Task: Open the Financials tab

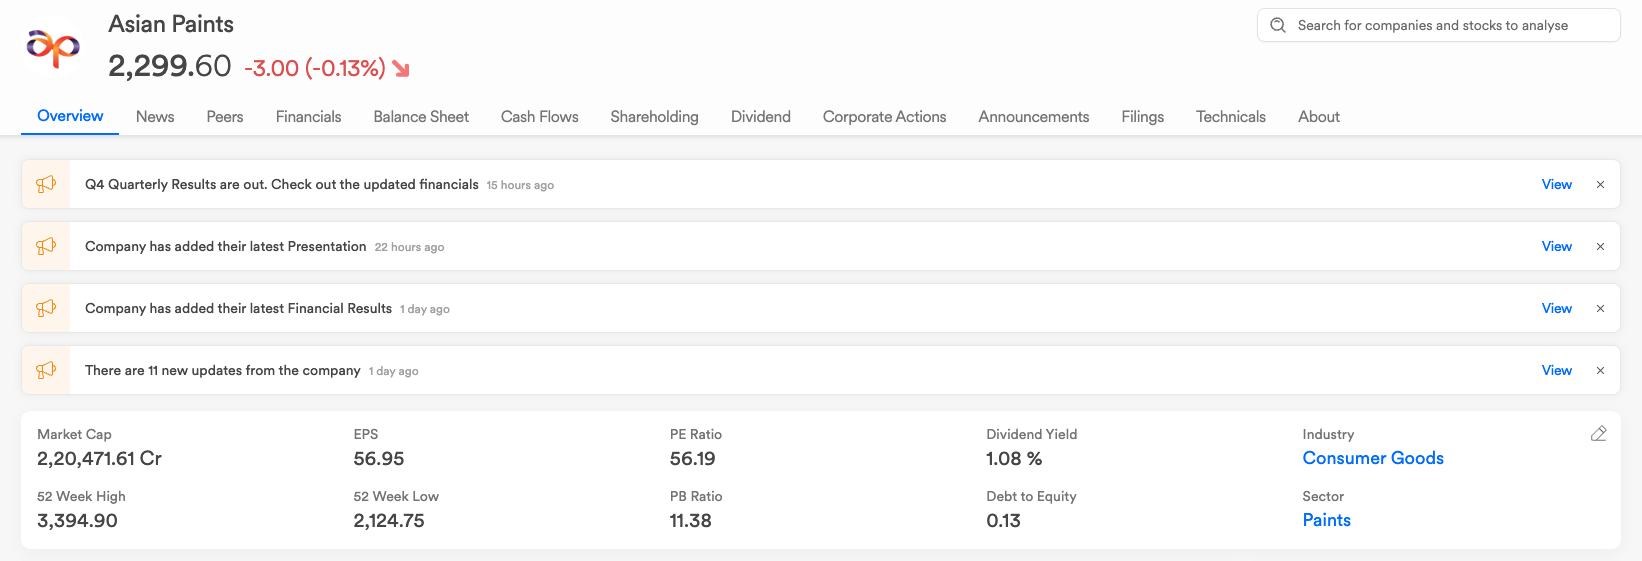Action: point(308,117)
